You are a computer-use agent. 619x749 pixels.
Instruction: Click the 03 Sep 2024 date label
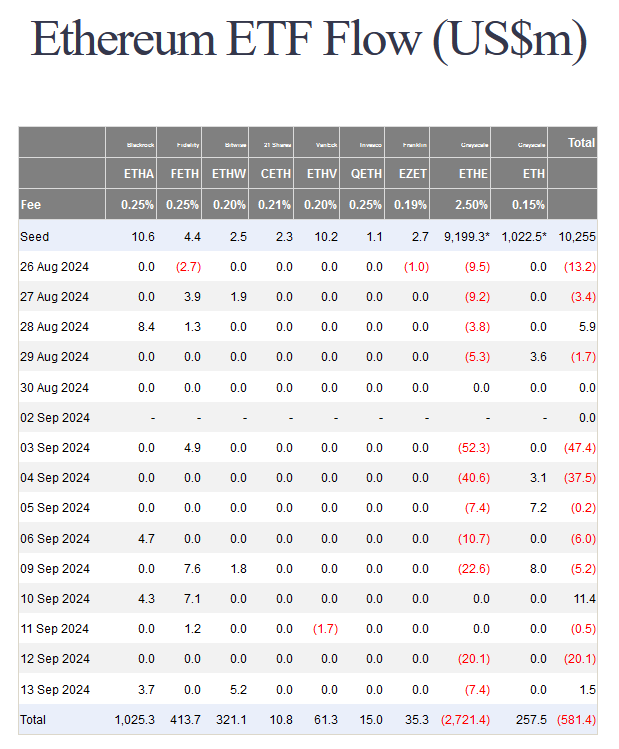click(54, 448)
